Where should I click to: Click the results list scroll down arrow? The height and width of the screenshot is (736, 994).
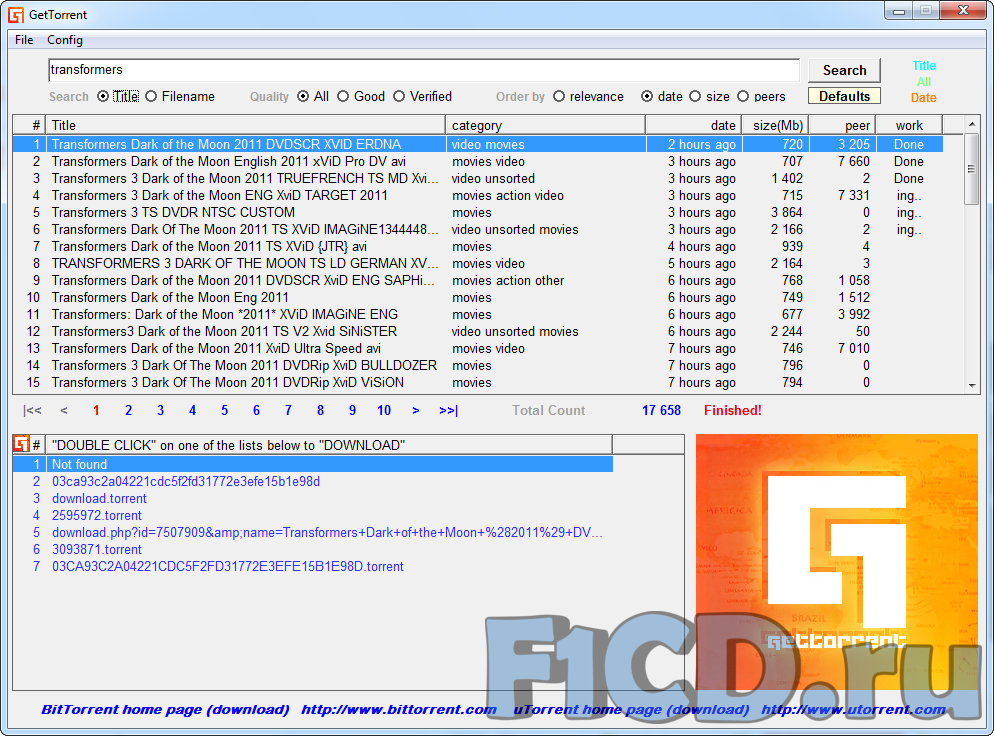[x=972, y=385]
